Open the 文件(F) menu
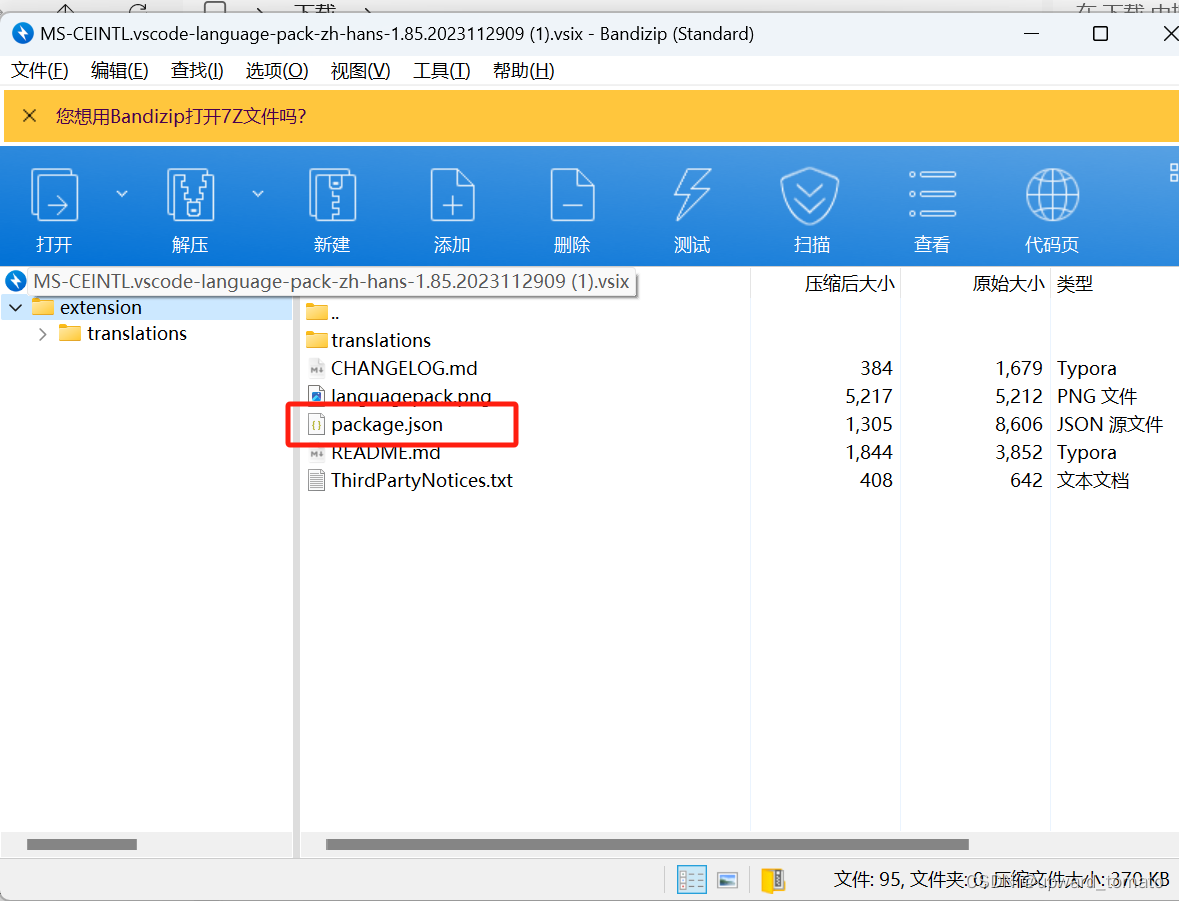This screenshot has height=901, width=1179. pos(40,71)
